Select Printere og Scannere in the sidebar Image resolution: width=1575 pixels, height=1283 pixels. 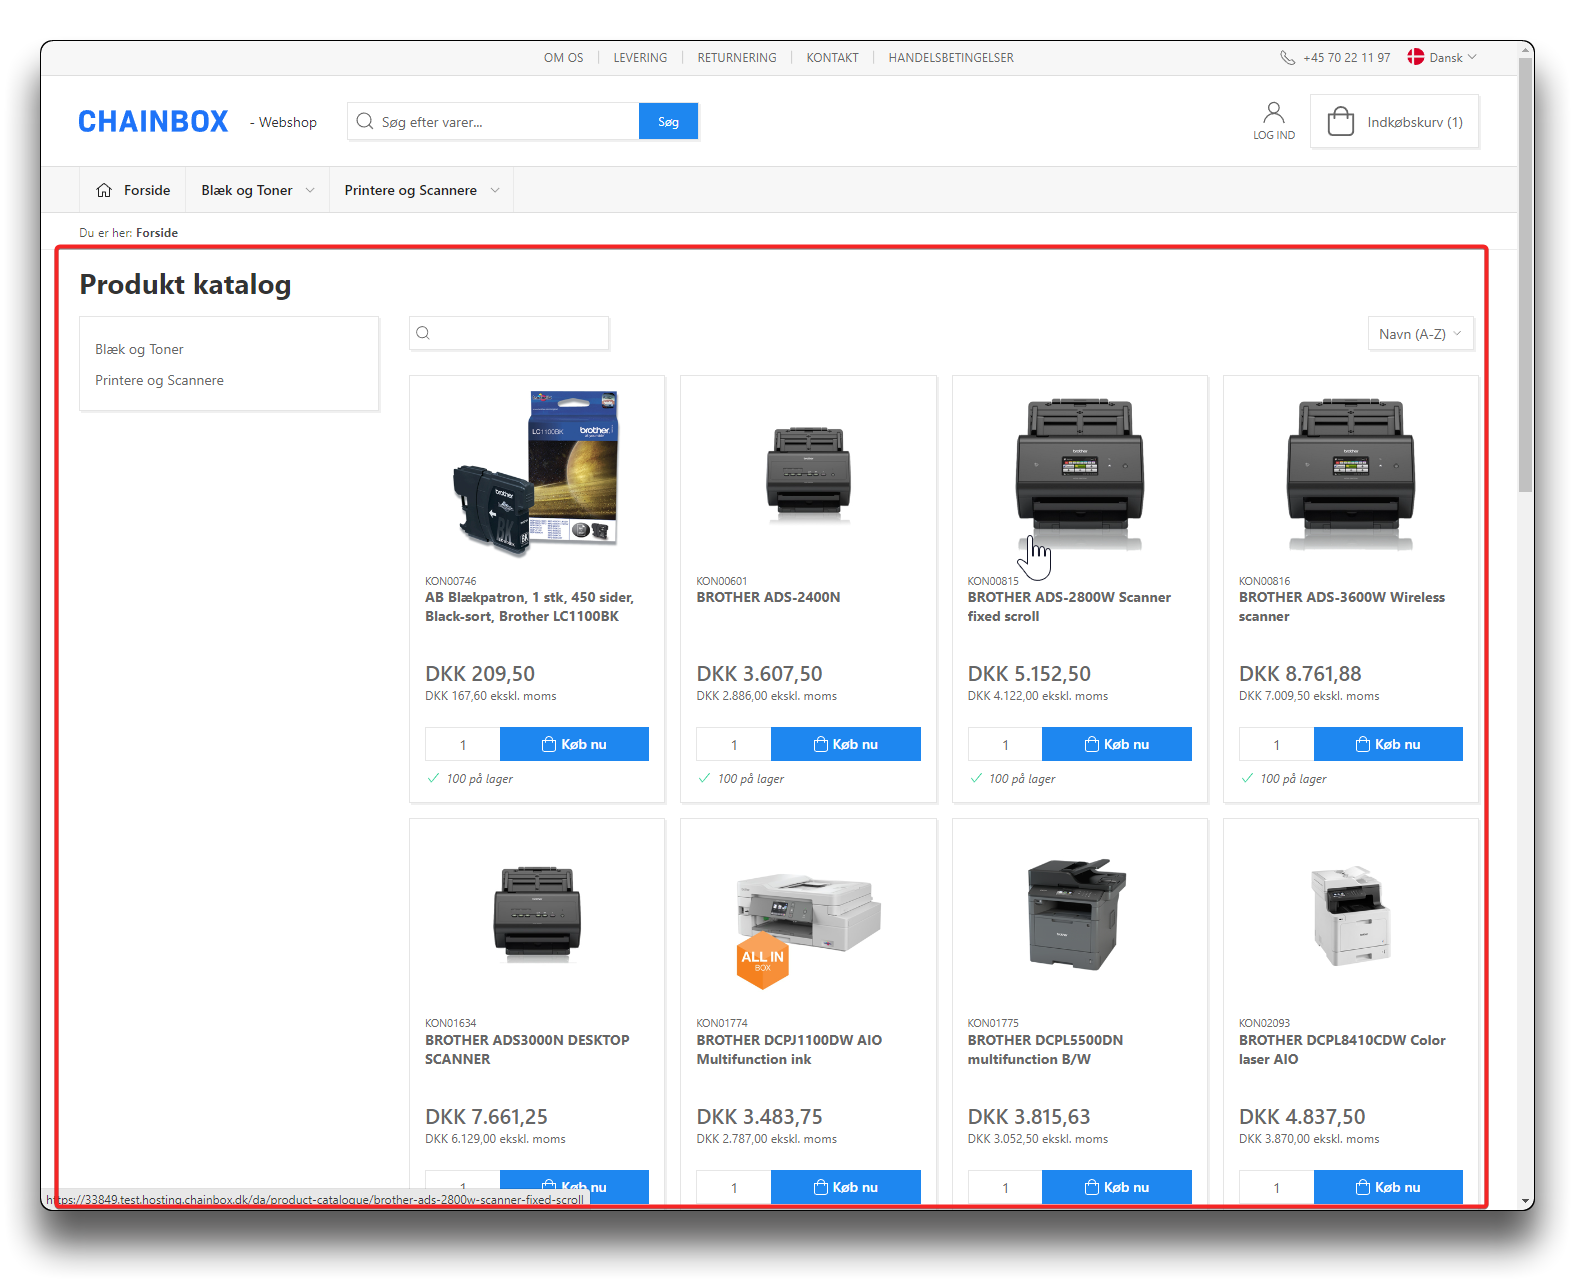coord(159,380)
